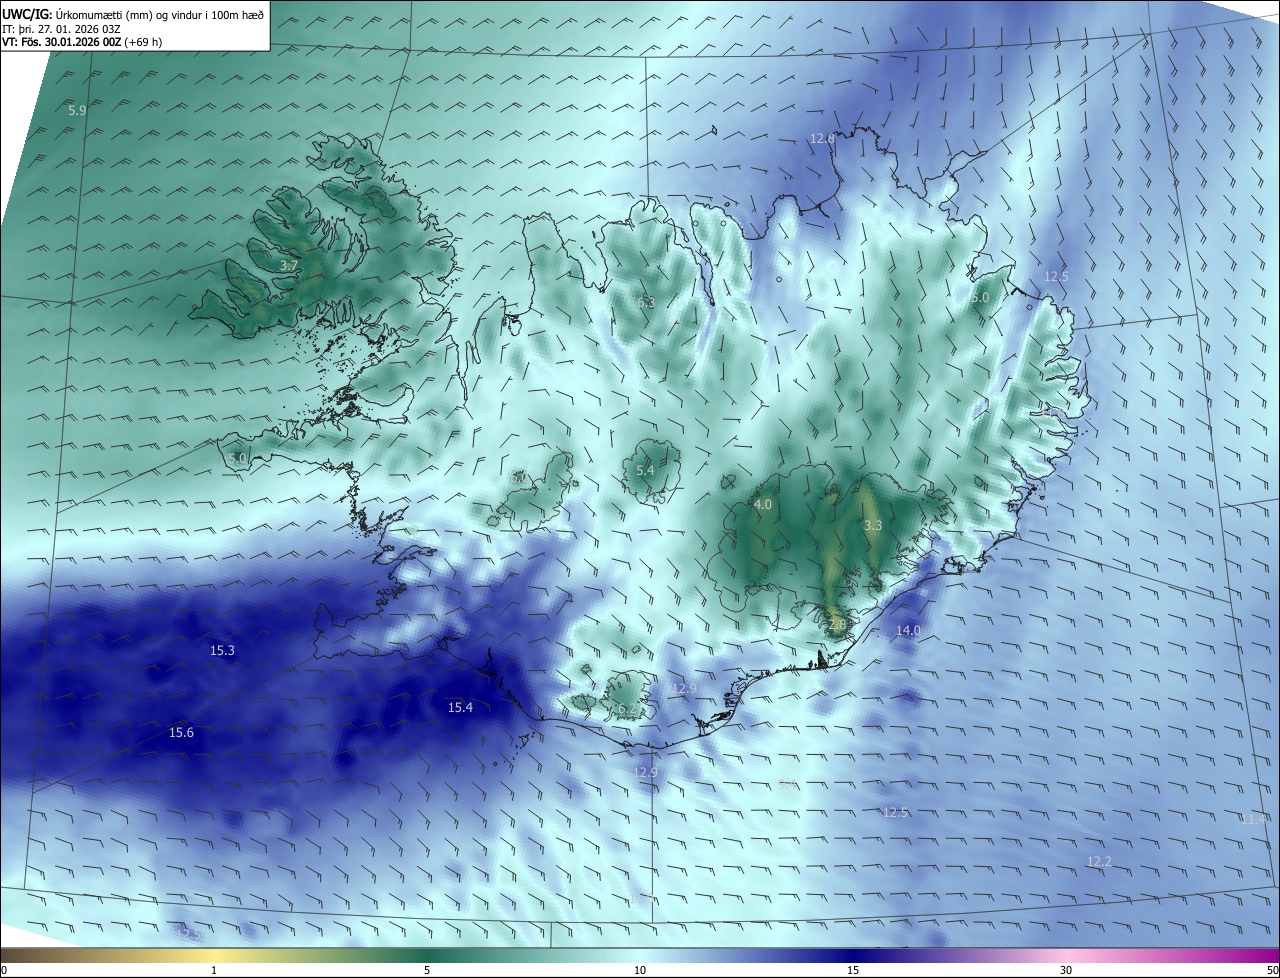Click the color scale tick labeled 30

click(1066, 970)
